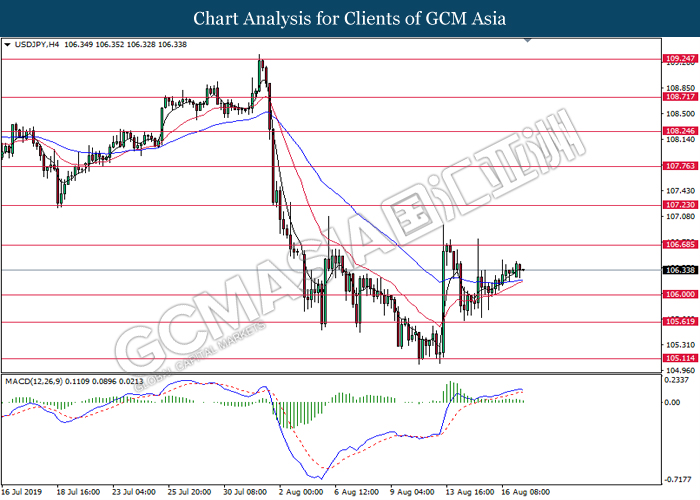This screenshot has height=500, width=700.
Task: Click the 108.850 price axis value
Action: tap(680, 88)
